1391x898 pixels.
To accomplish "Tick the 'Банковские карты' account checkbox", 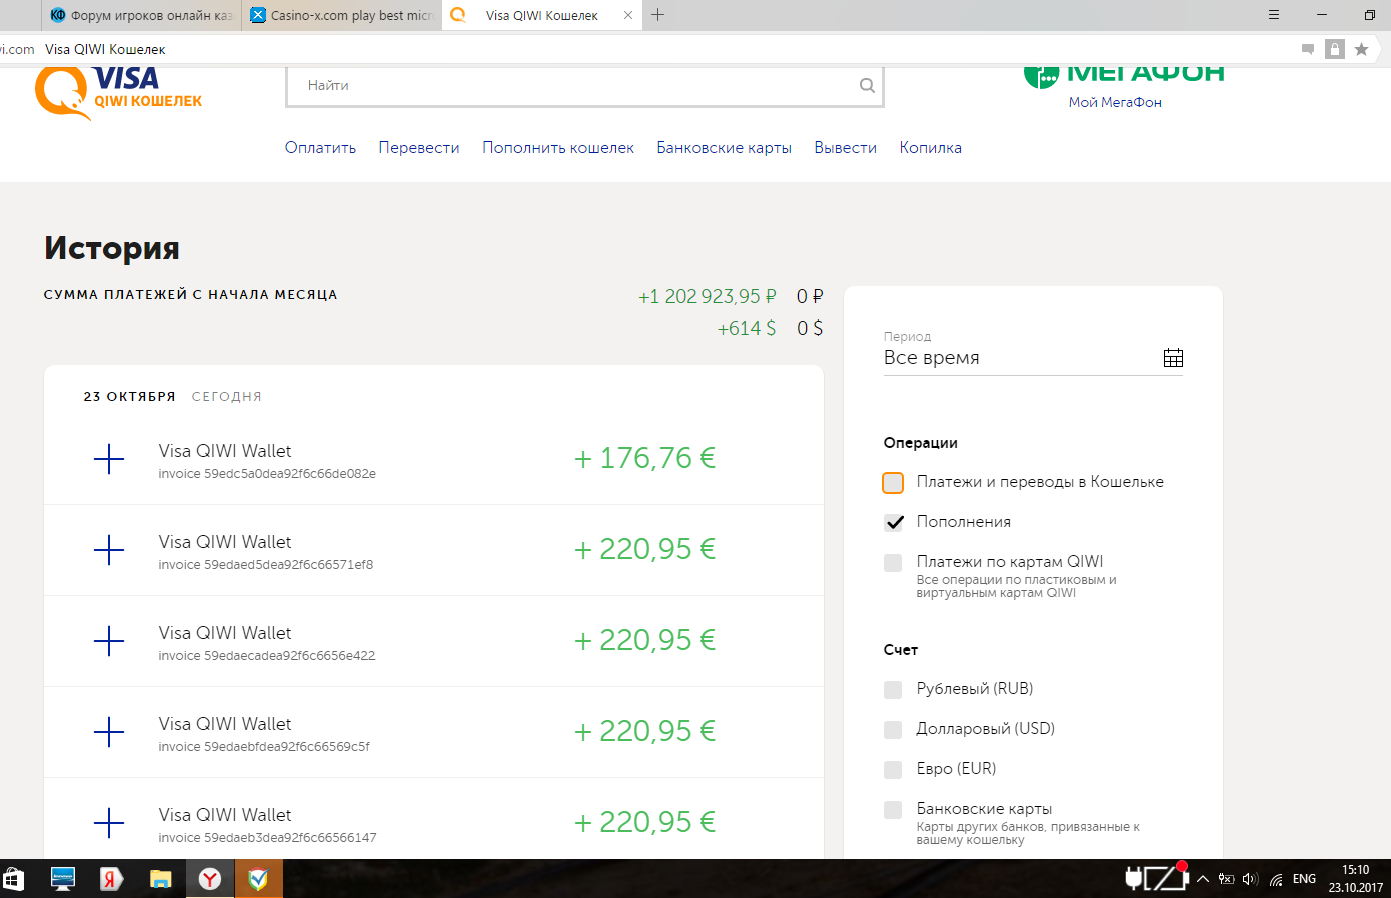I will [x=893, y=809].
